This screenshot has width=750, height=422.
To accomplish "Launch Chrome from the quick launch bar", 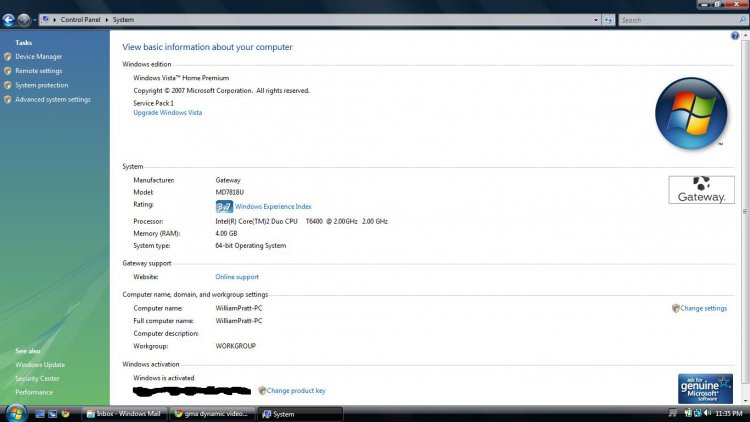I will (x=66, y=414).
